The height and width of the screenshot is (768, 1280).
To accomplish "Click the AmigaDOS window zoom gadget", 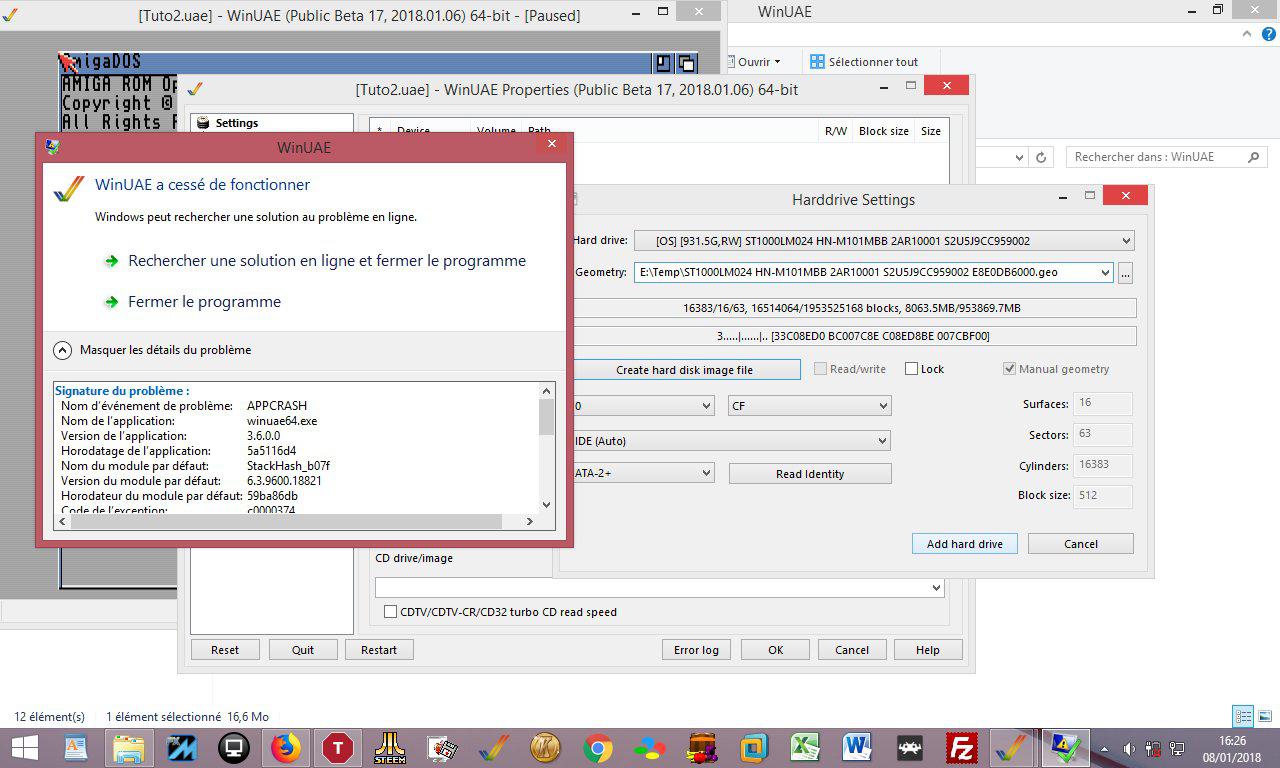I will click(x=663, y=63).
